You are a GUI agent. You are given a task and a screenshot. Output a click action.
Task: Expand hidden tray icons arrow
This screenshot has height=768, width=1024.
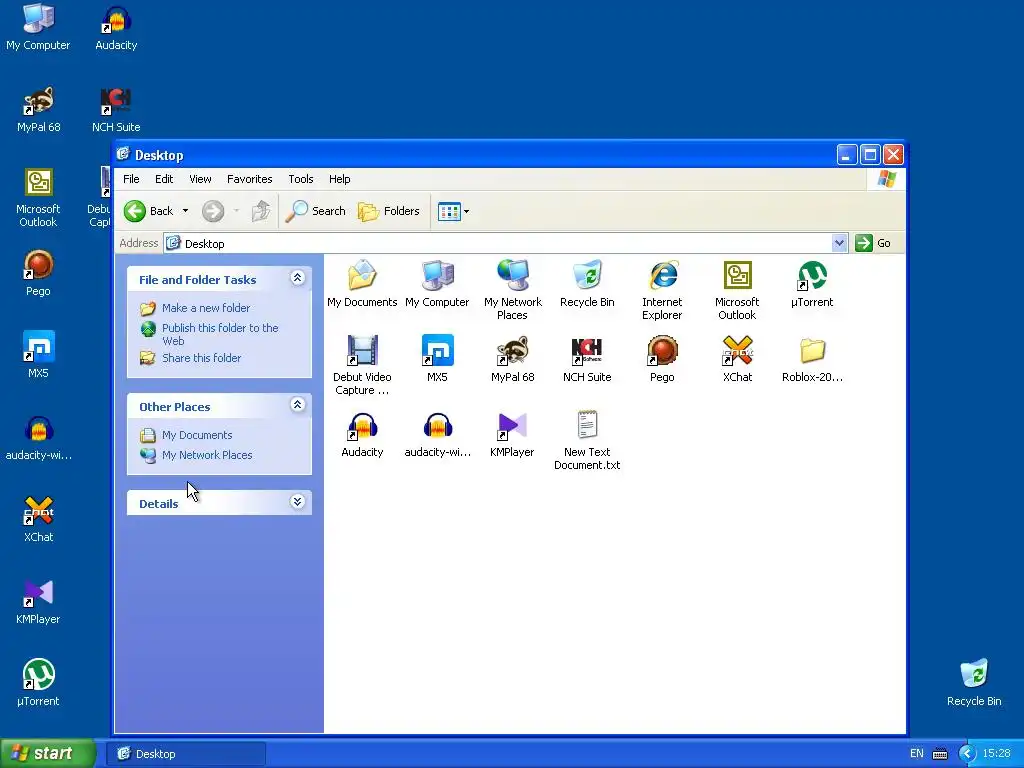(967, 754)
